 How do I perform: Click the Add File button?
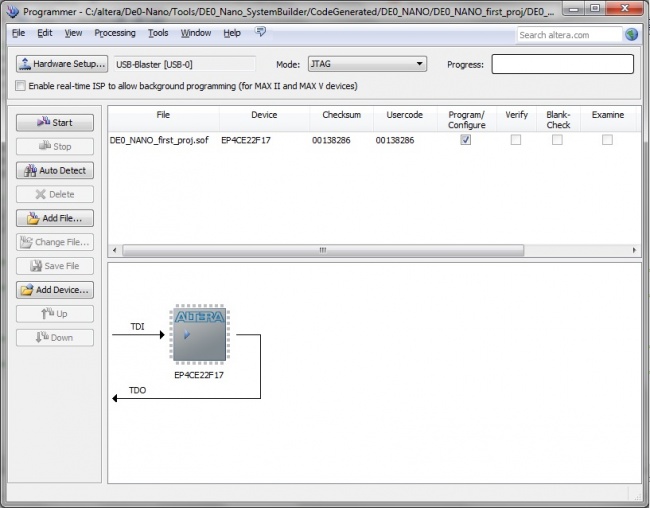click(x=55, y=218)
